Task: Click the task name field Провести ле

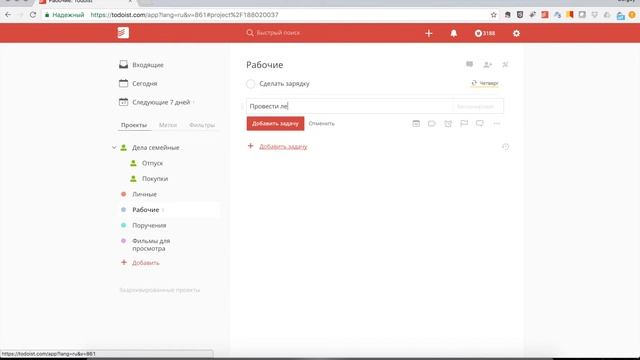Action: pyautogui.click(x=350, y=106)
